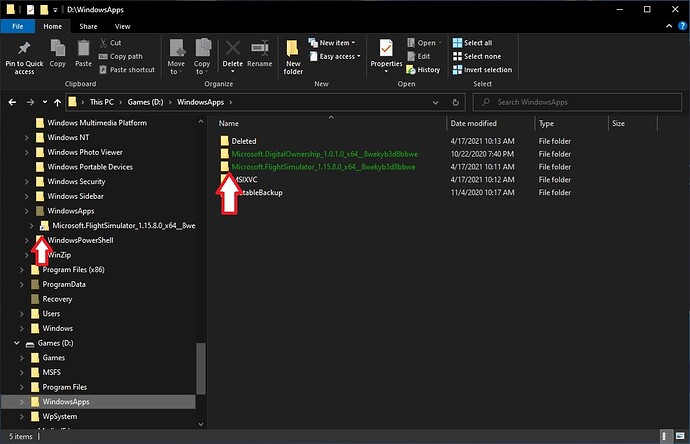Click Invert selection in the ribbon
The height and width of the screenshot is (444, 690).
483,70
